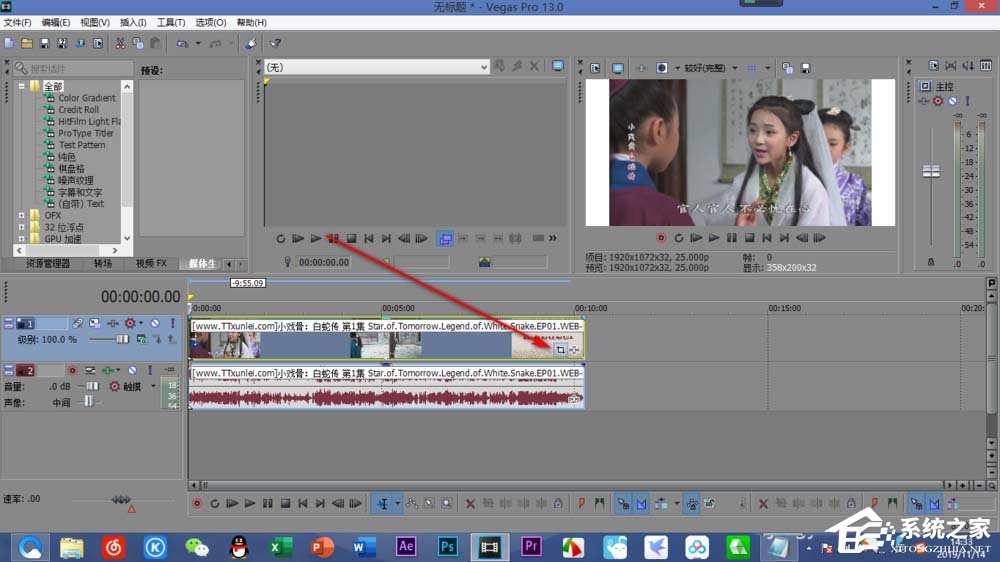Switch to the 转场 tab
This screenshot has width=1000, height=562.
click(x=103, y=263)
